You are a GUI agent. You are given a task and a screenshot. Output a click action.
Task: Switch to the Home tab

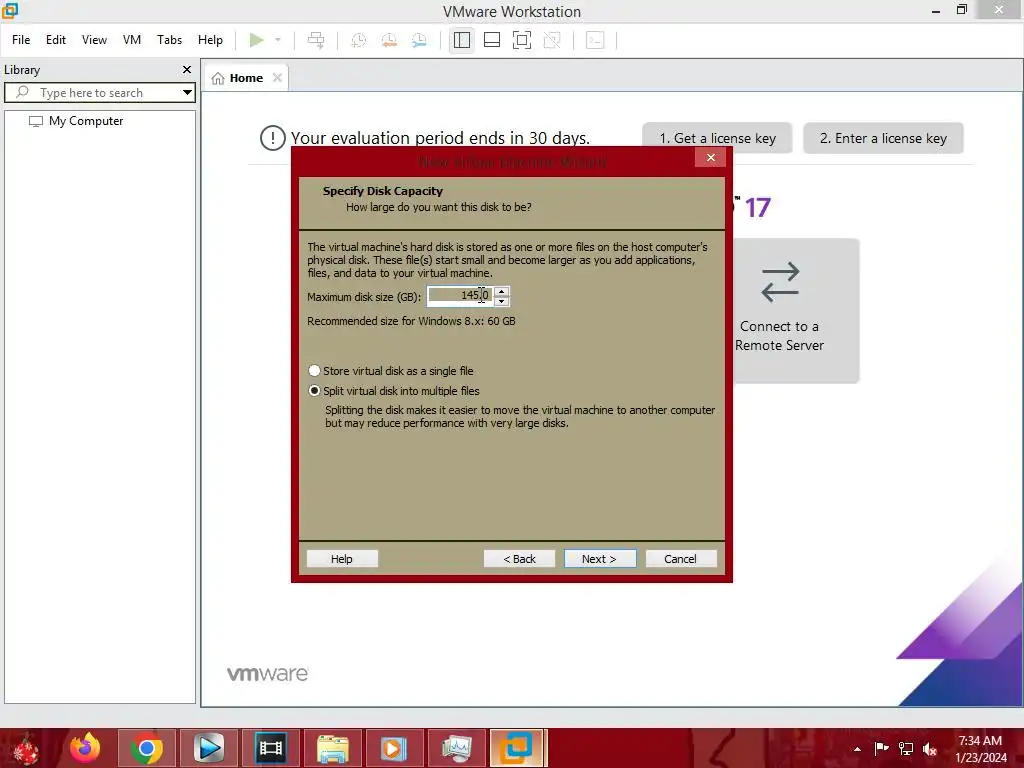(x=246, y=78)
